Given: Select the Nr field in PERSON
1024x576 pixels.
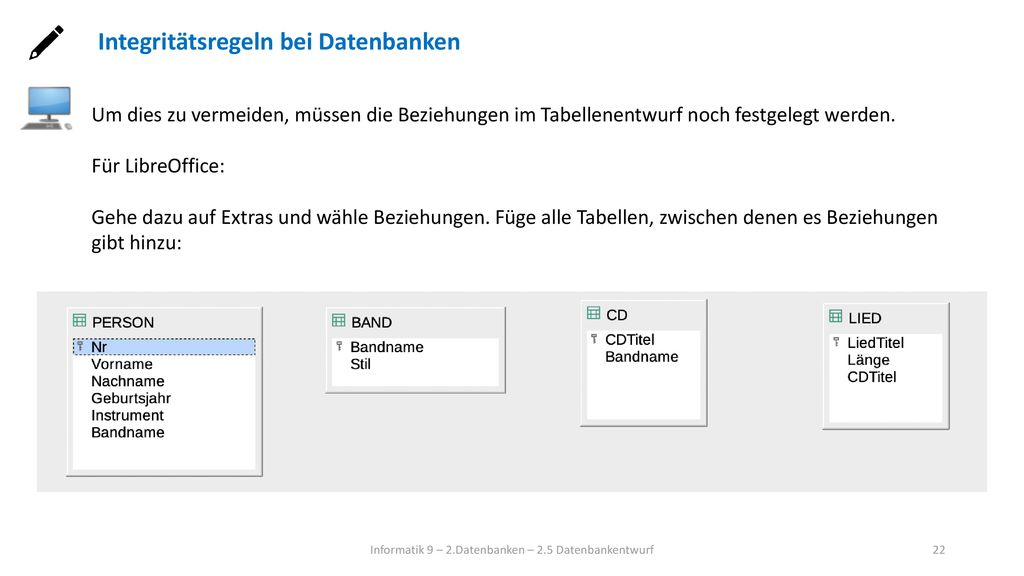Looking at the screenshot, I should 164,347.
